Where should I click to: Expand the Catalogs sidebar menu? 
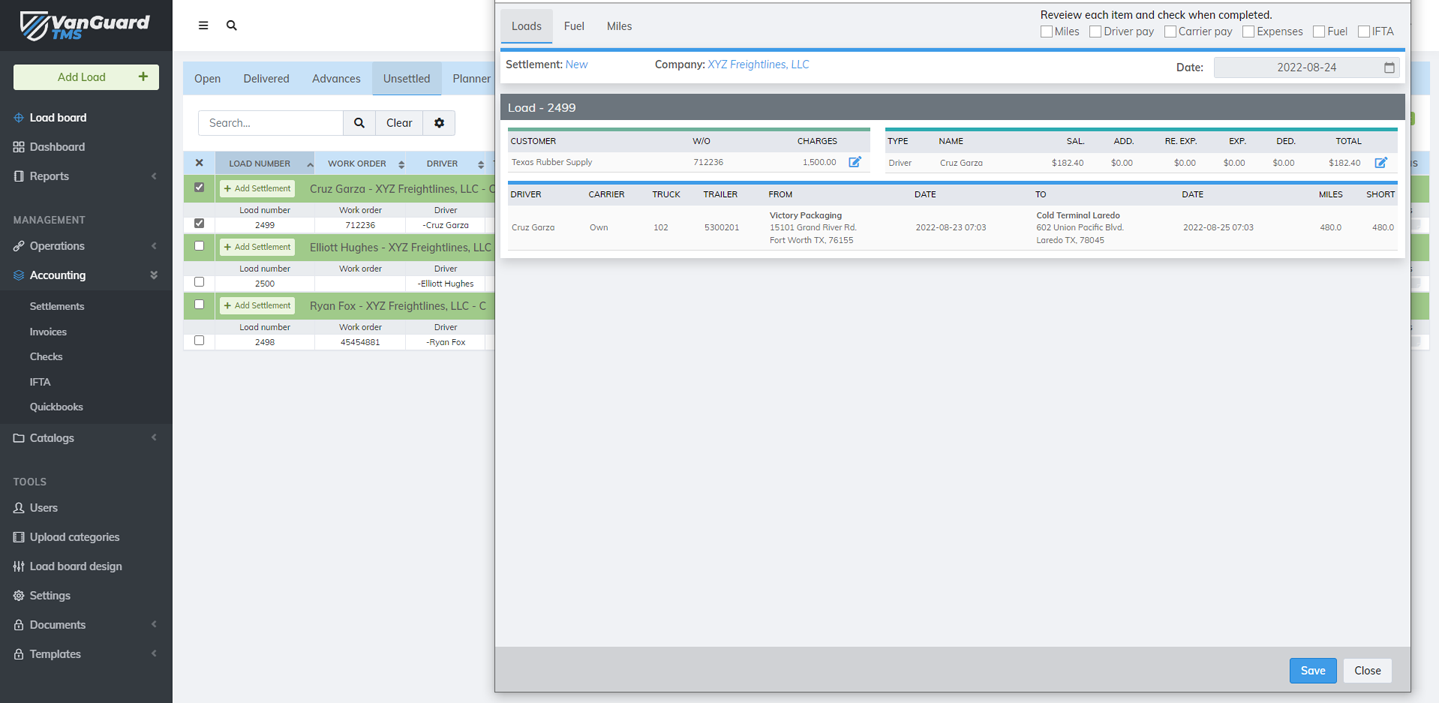click(x=86, y=438)
